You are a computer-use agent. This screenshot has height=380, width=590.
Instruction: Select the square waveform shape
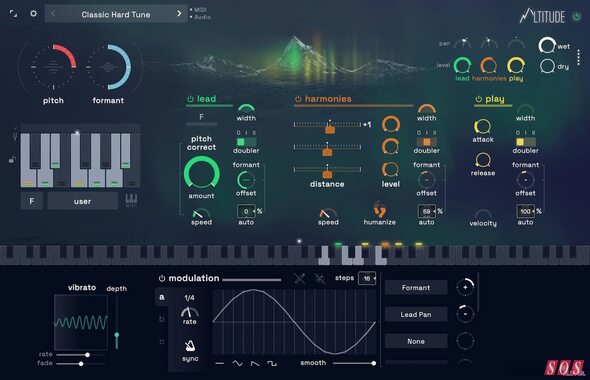272,363
